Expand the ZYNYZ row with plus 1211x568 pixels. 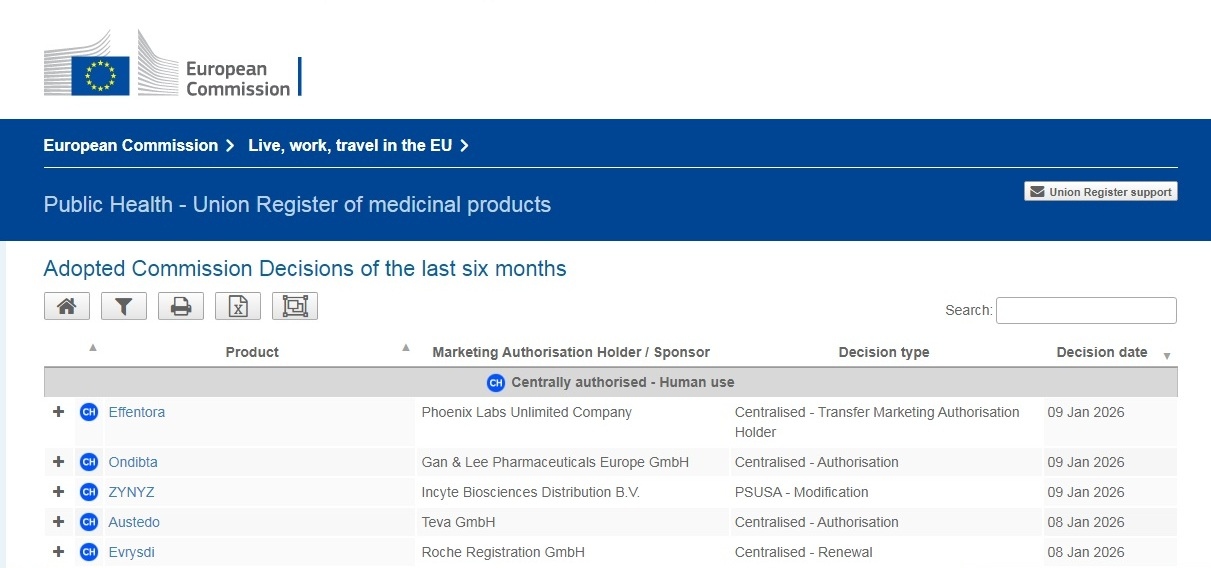[x=59, y=492]
